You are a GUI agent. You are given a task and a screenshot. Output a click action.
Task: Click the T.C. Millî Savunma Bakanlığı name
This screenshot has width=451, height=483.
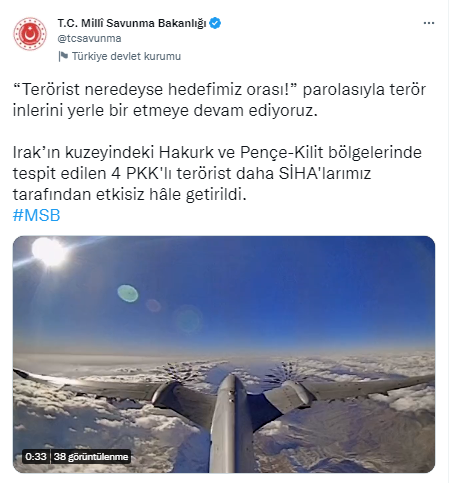click(x=132, y=23)
